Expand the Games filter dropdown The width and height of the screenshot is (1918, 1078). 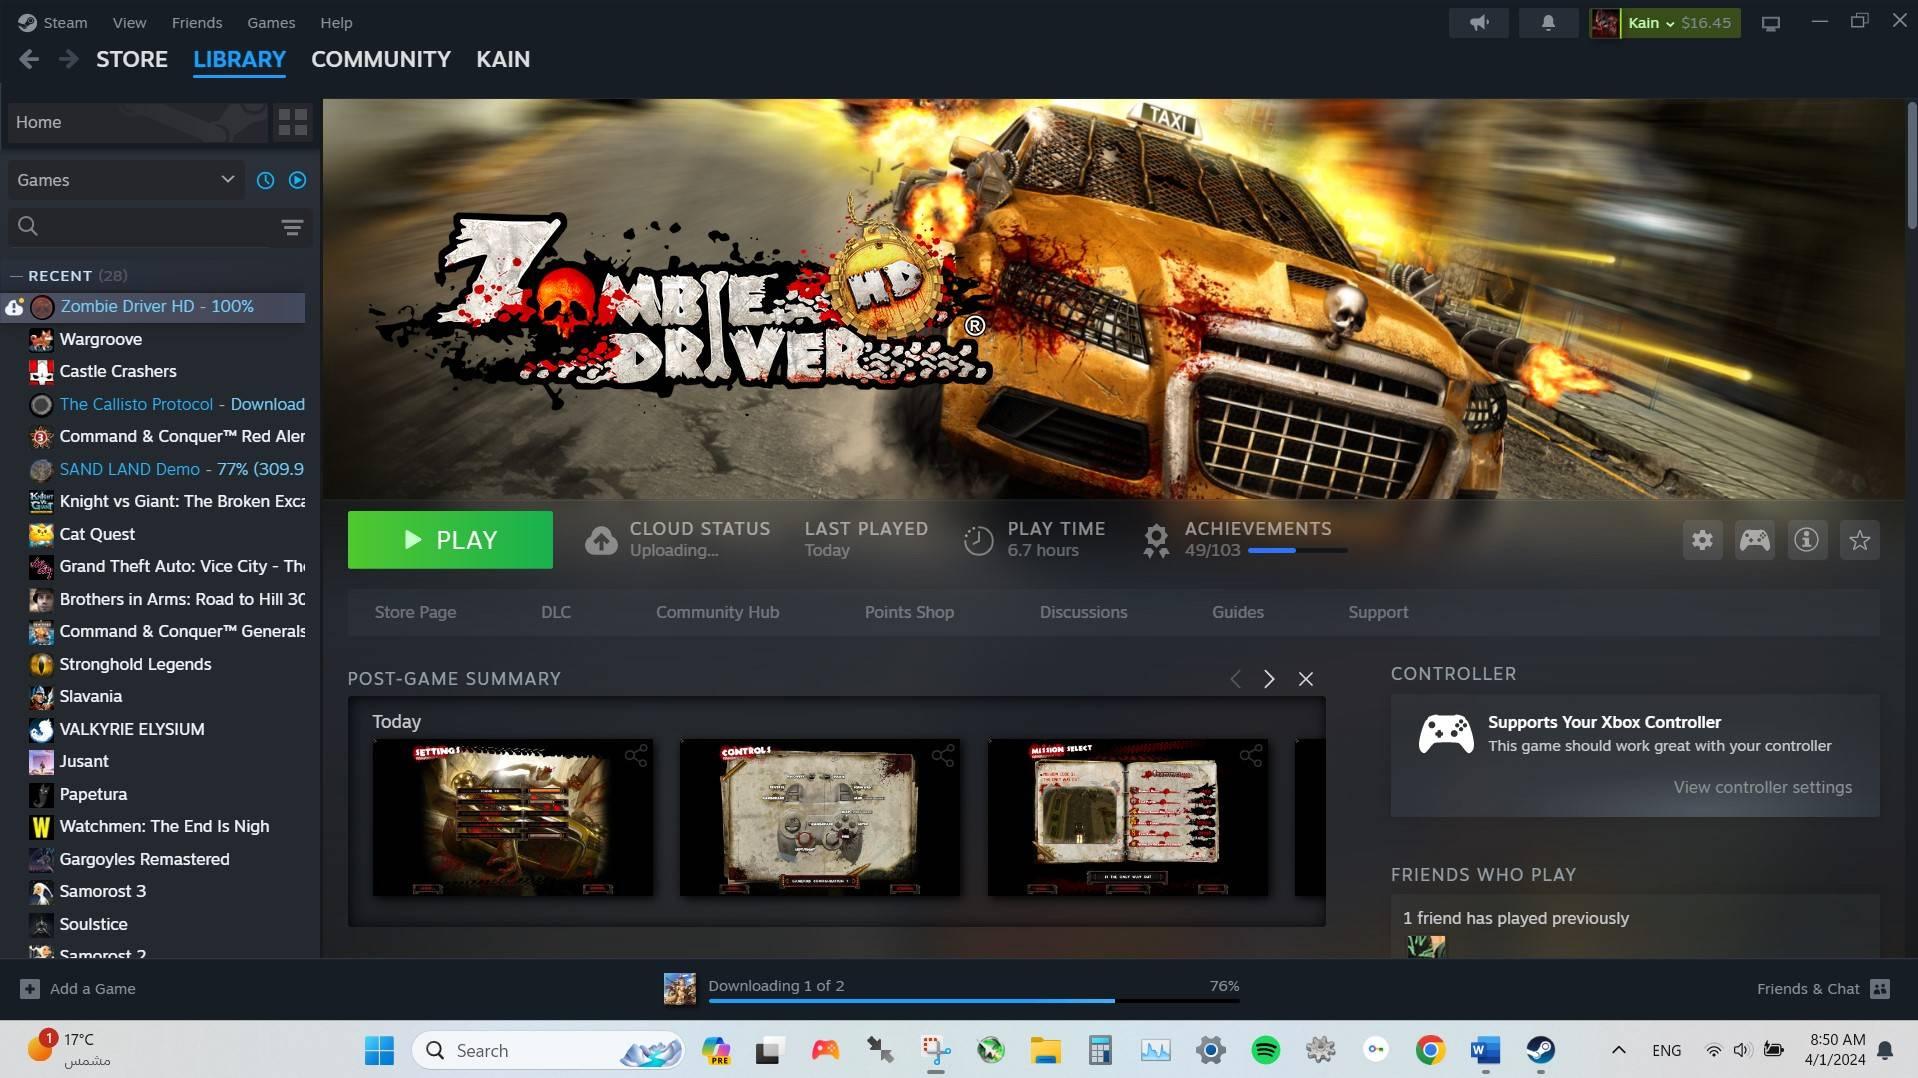[126, 180]
